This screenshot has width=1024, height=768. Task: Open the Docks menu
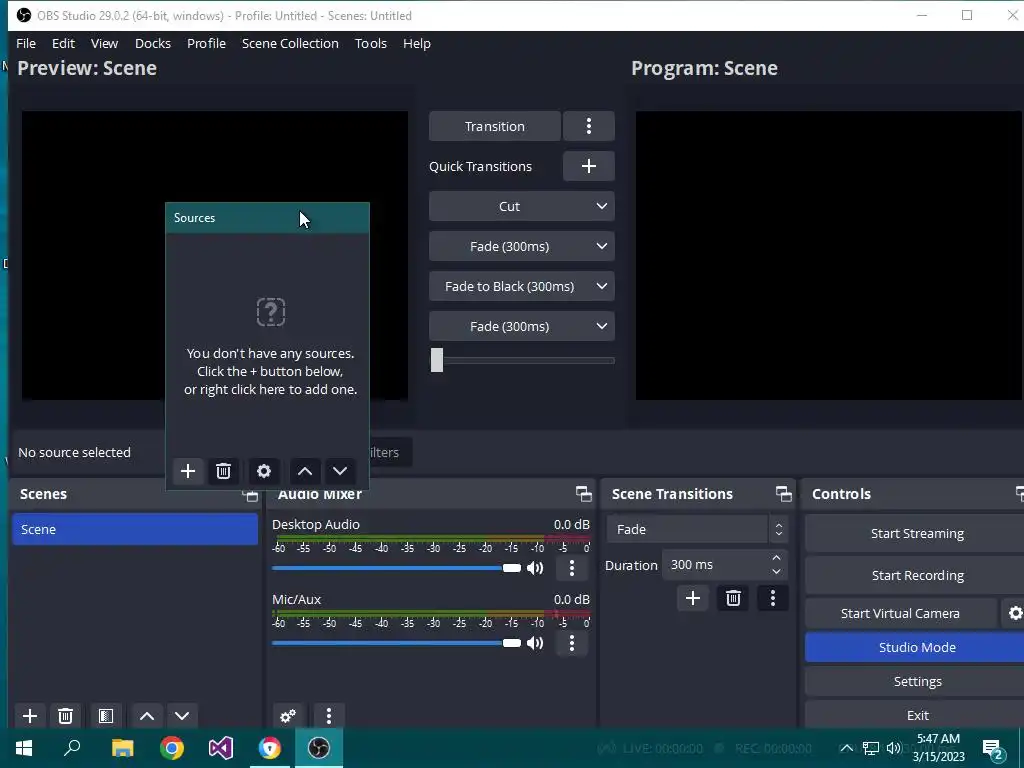[x=153, y=43]
